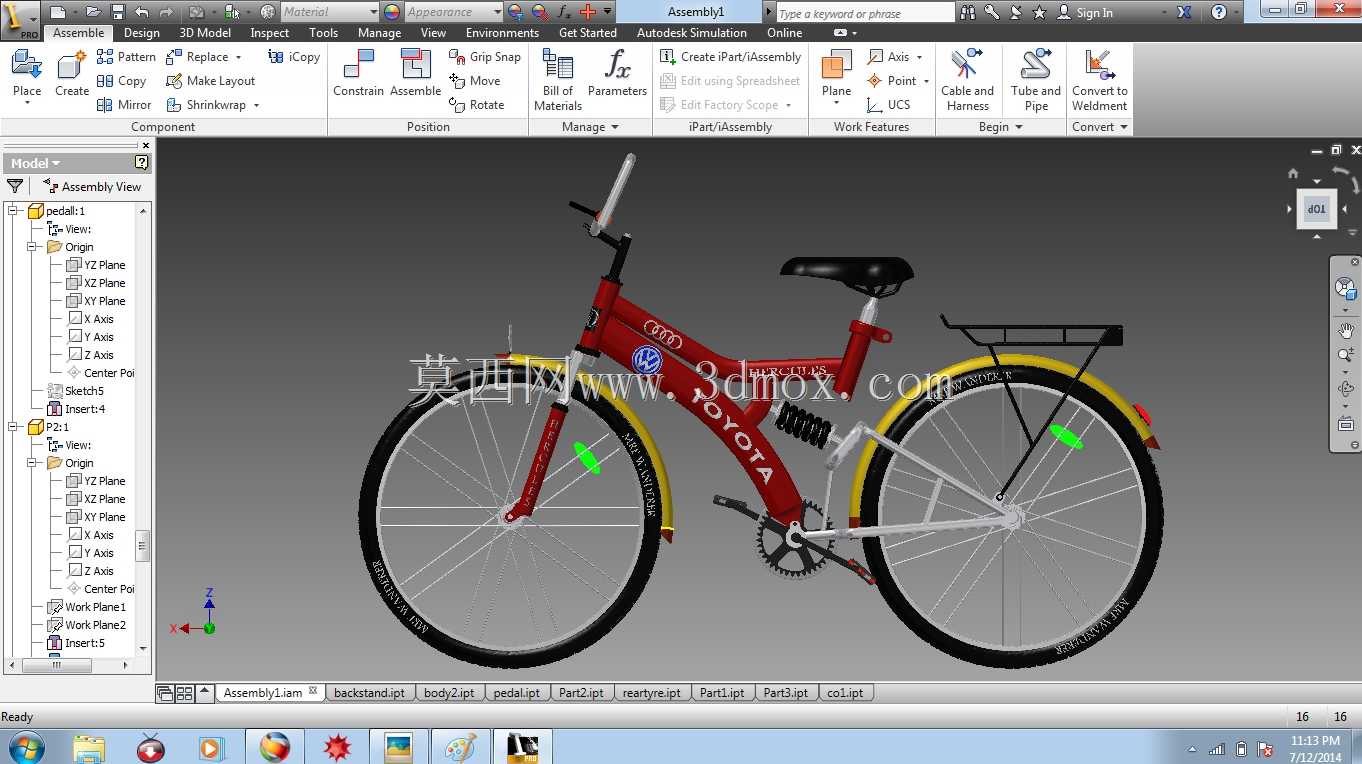Go to the Environments ribbon tab

click(x=502, y=33)
